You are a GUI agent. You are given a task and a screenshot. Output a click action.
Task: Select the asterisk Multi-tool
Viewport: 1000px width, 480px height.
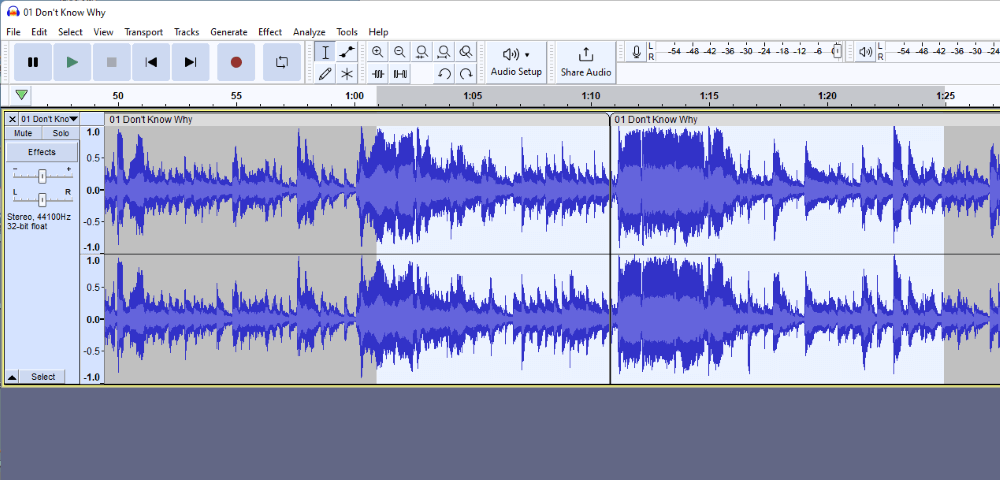347,74
